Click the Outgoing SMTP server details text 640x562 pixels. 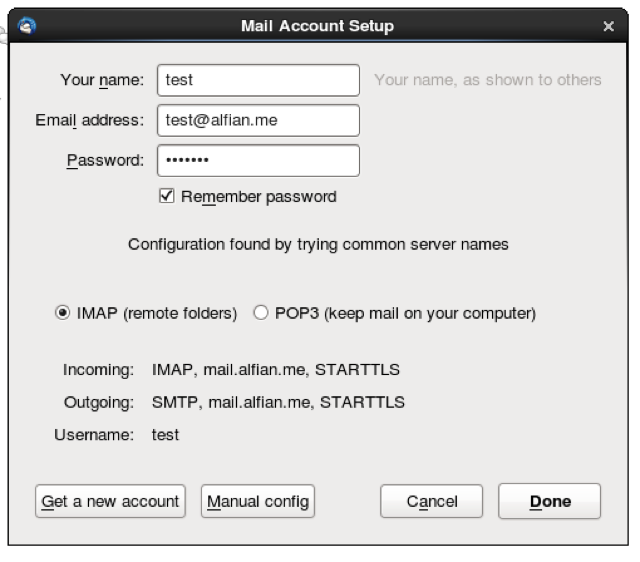pyautogui.click(x=278, y=402)
